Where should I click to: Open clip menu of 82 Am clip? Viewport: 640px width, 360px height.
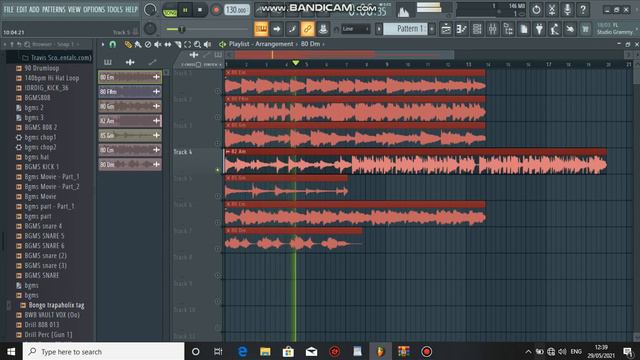coord(228,151)
